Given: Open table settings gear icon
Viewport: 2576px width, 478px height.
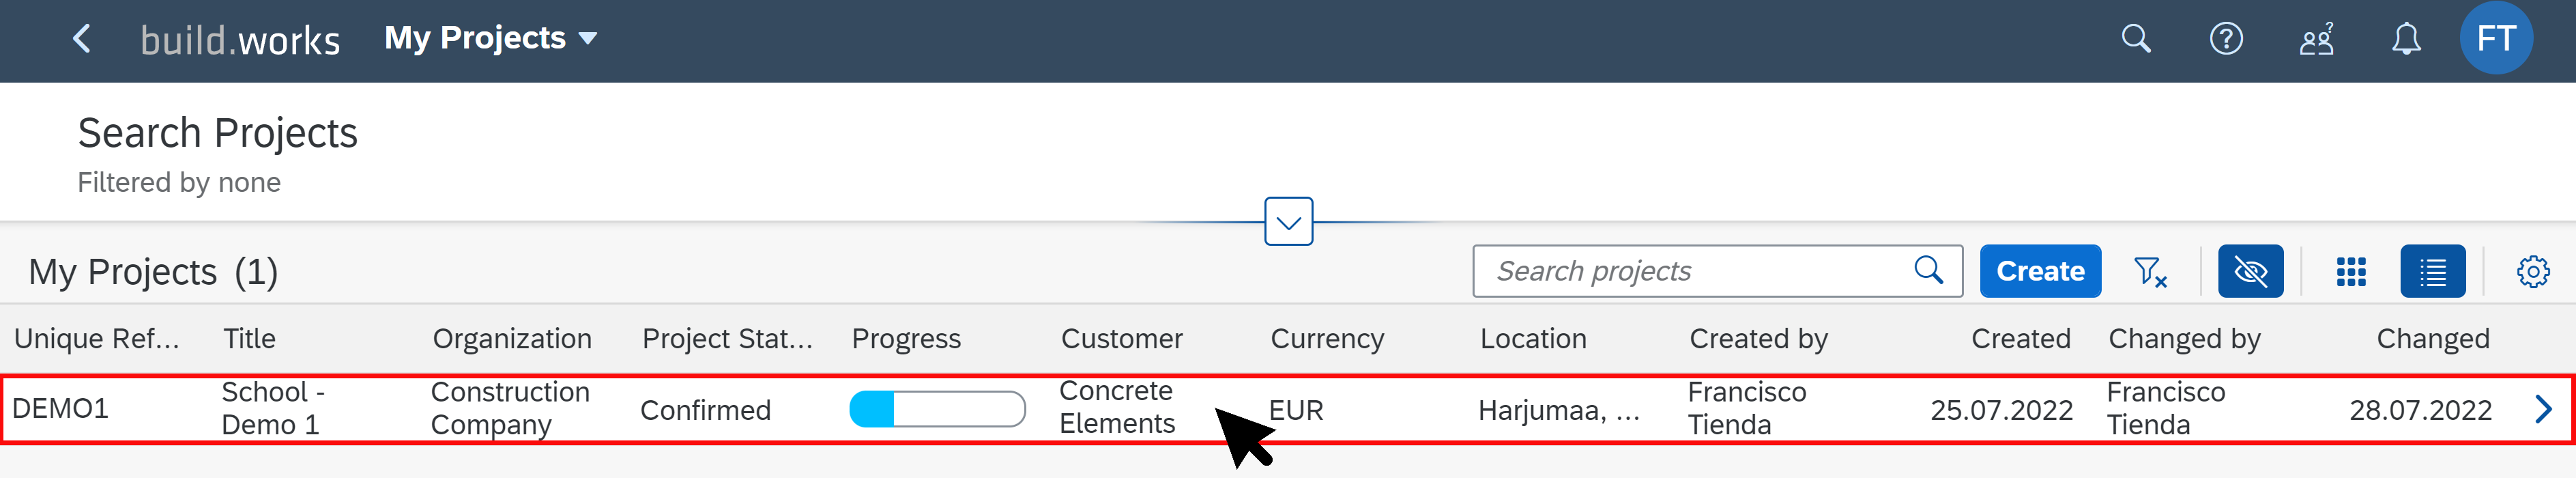Looking at the screenshot, I should click(2533, 271).
